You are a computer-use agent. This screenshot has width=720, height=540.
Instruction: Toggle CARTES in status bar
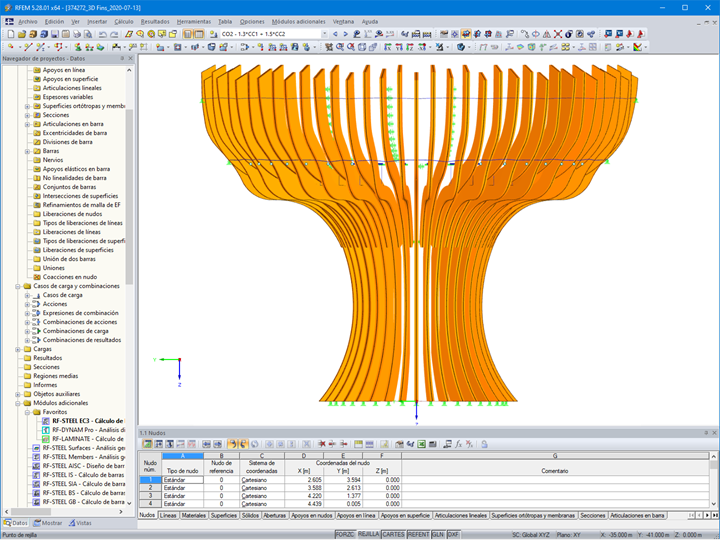[x=393, y=535]
